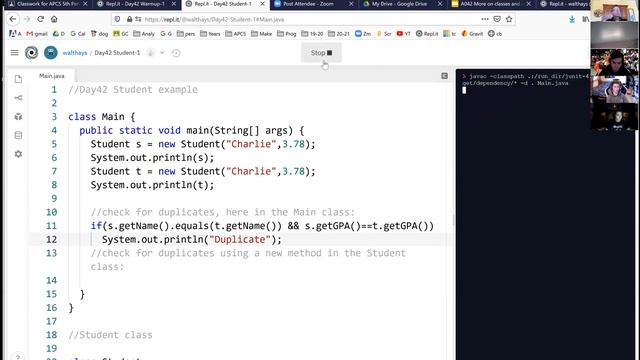
Task: Switch to Post Attendee - Zoom tab
Action: tap(313, 4)
